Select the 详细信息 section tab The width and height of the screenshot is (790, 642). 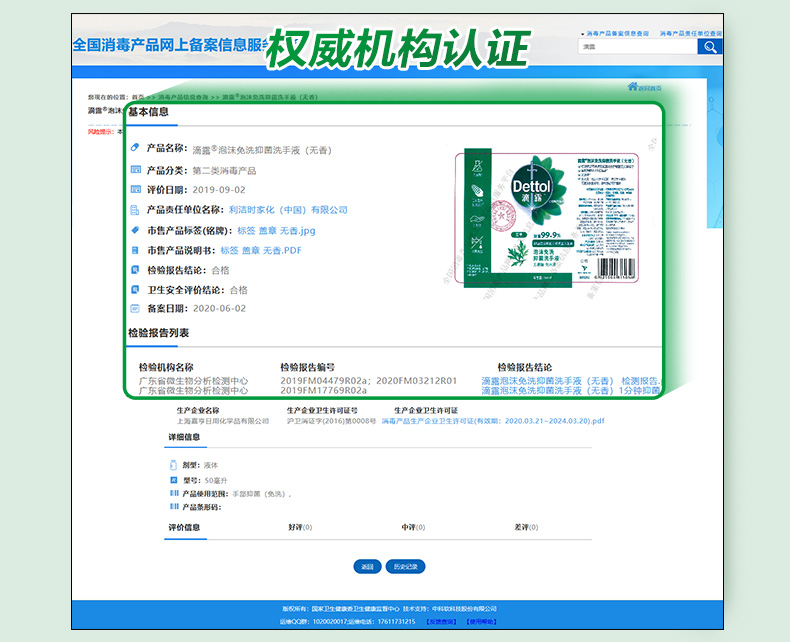pos(184,437)
